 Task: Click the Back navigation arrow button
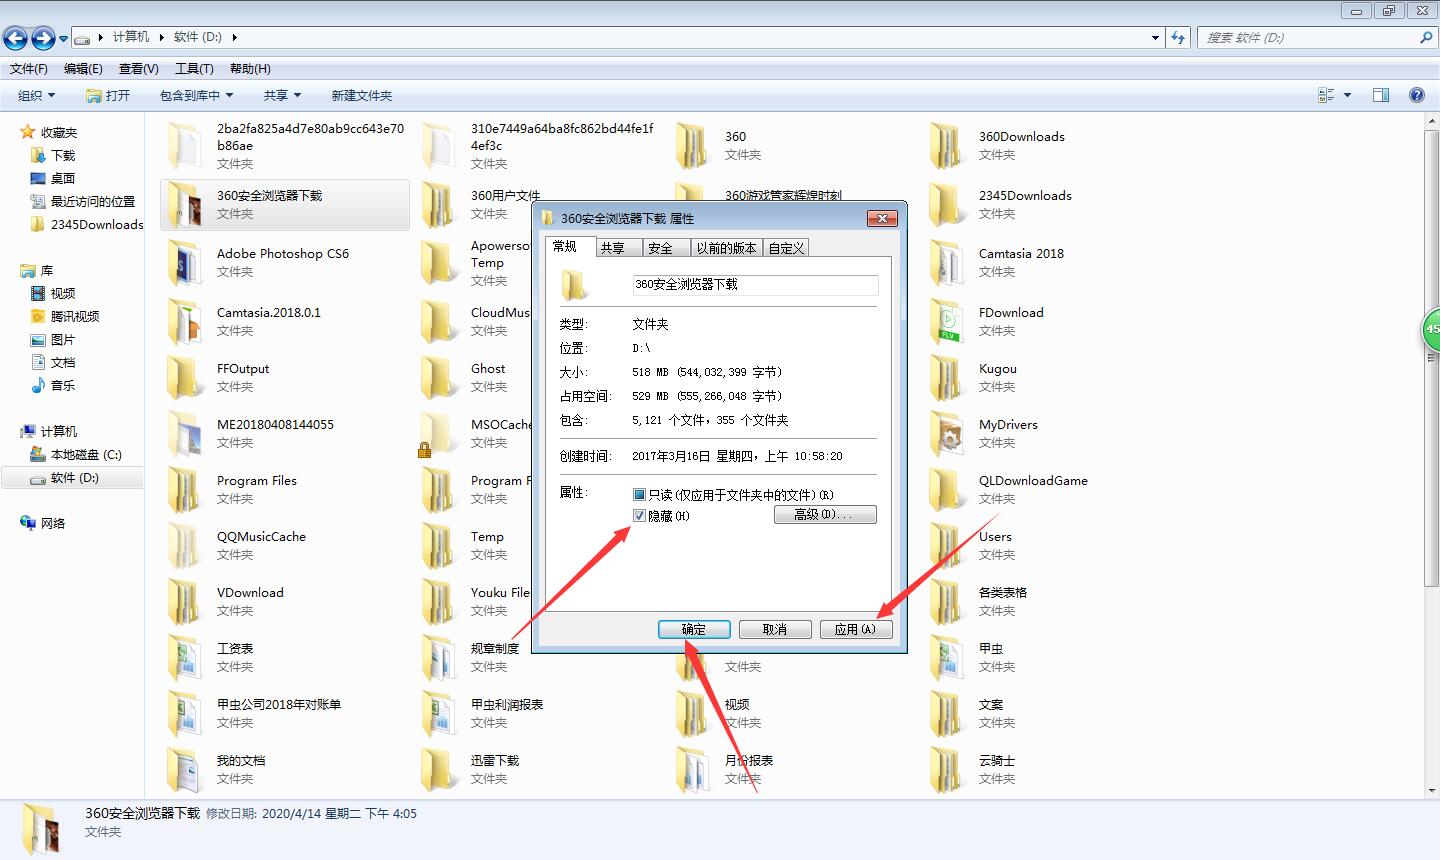tap(15, 39)
